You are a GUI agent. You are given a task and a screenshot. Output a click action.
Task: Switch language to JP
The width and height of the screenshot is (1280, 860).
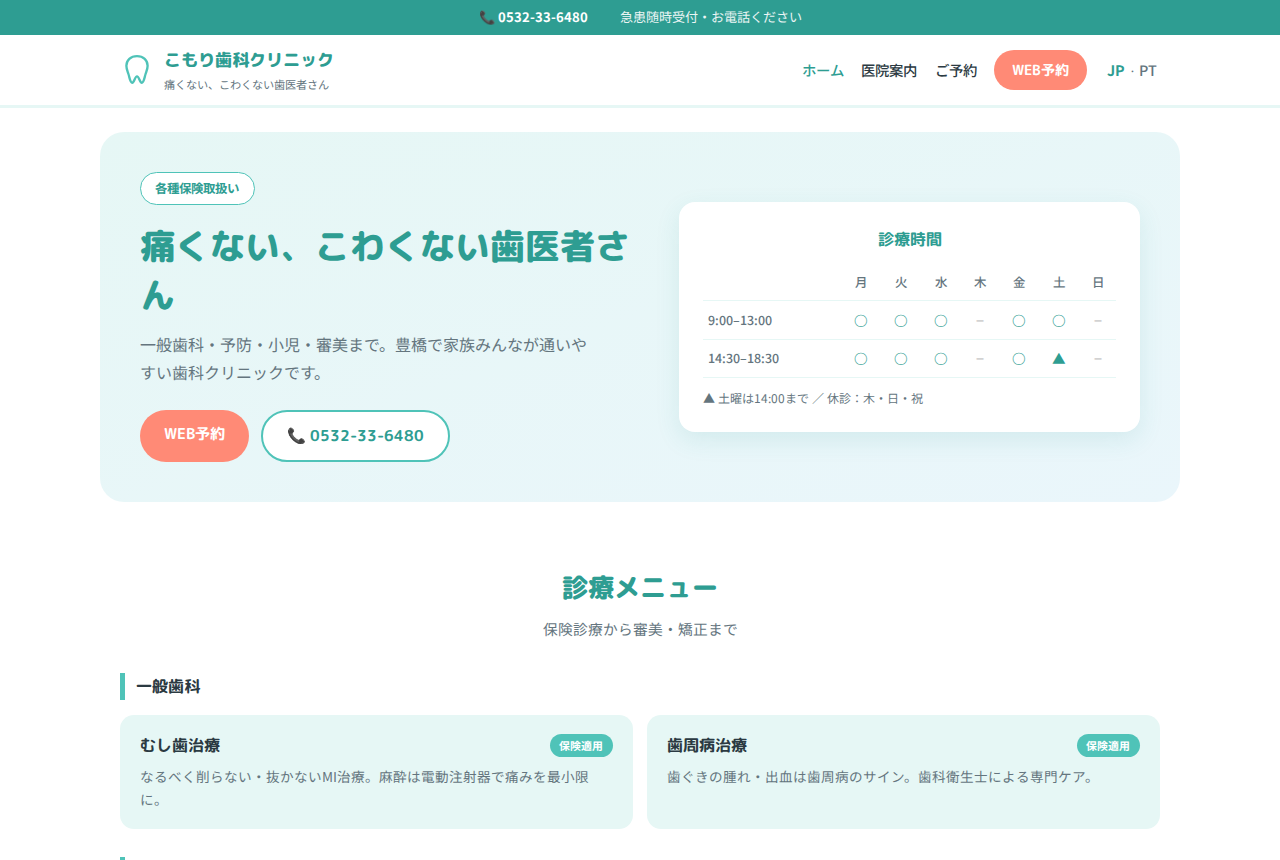(1116, 71)
